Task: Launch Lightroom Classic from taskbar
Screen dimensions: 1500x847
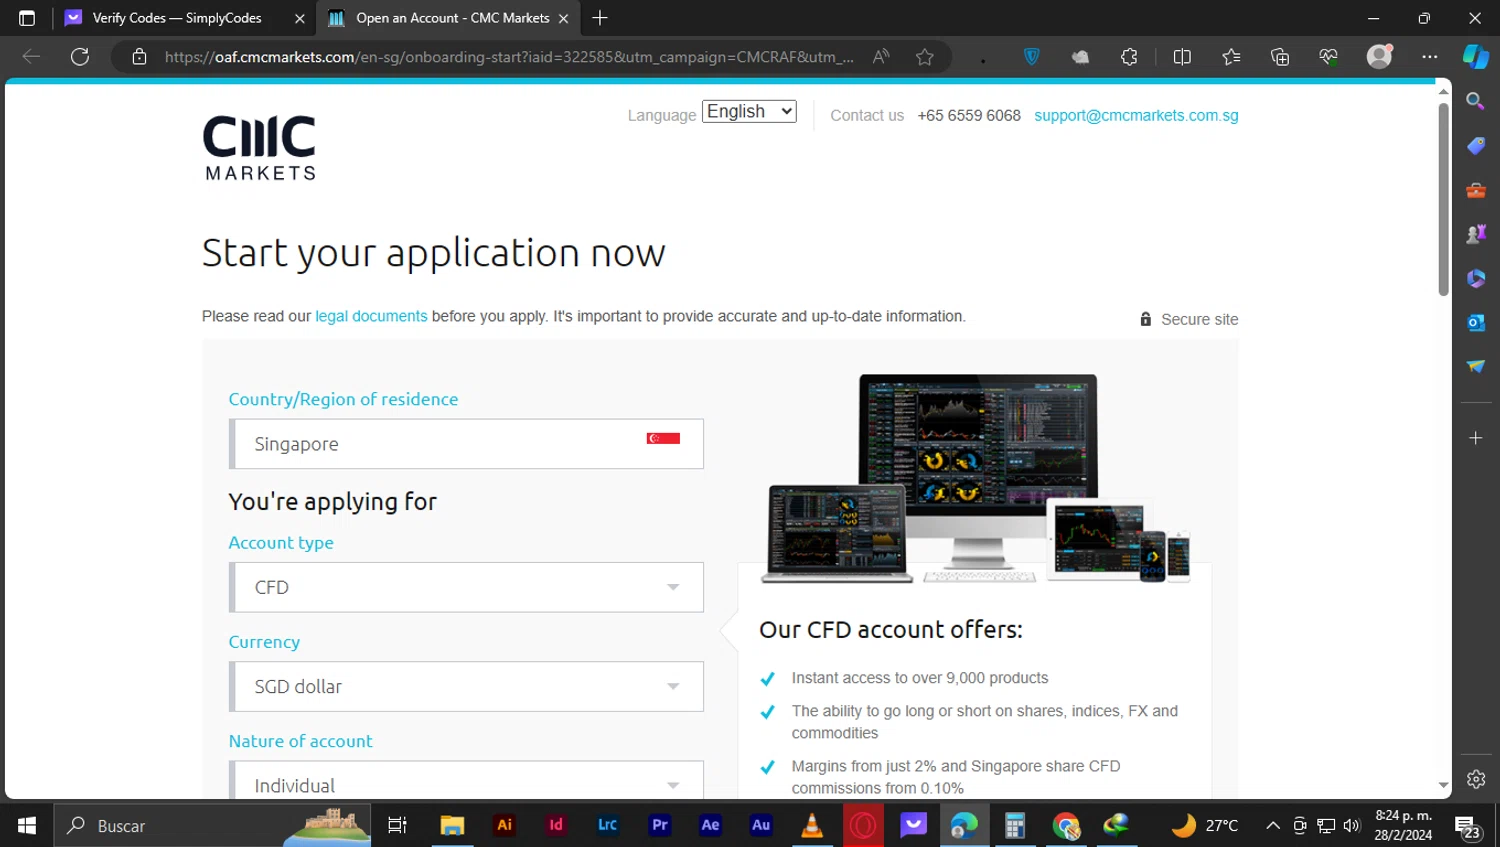Action: click(x=607, y=825)
